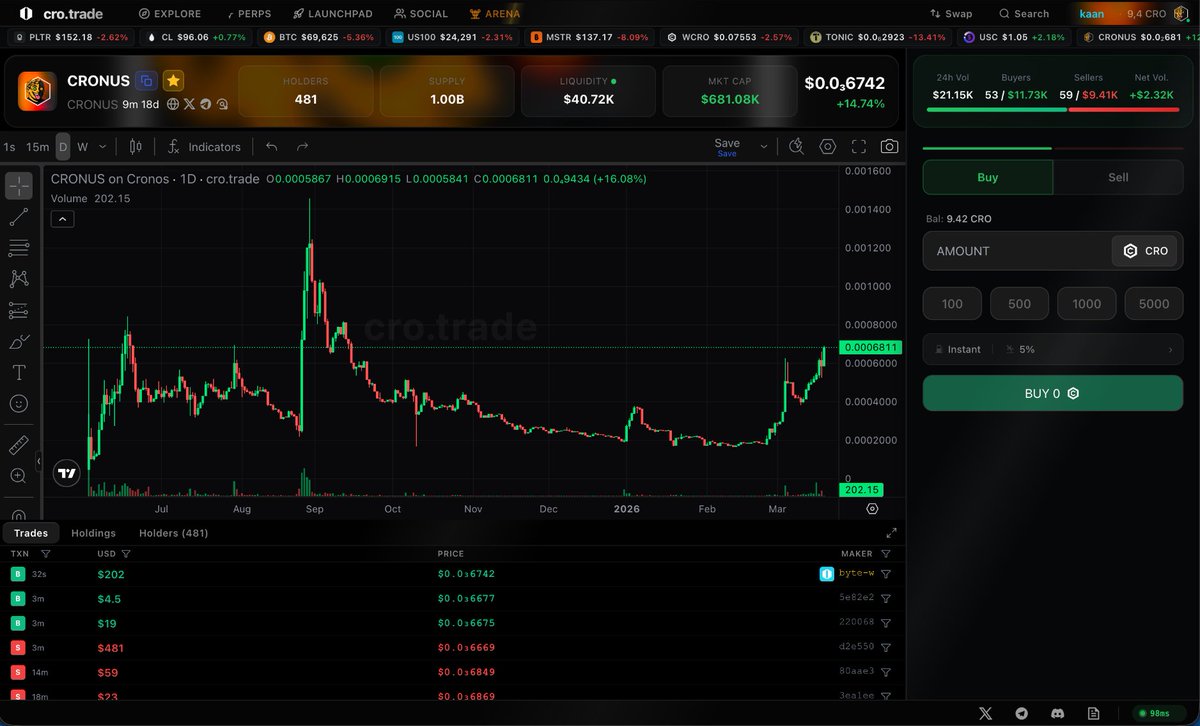Open the PERPS page
1200x726 pixels.
click(x=249, y=14)
